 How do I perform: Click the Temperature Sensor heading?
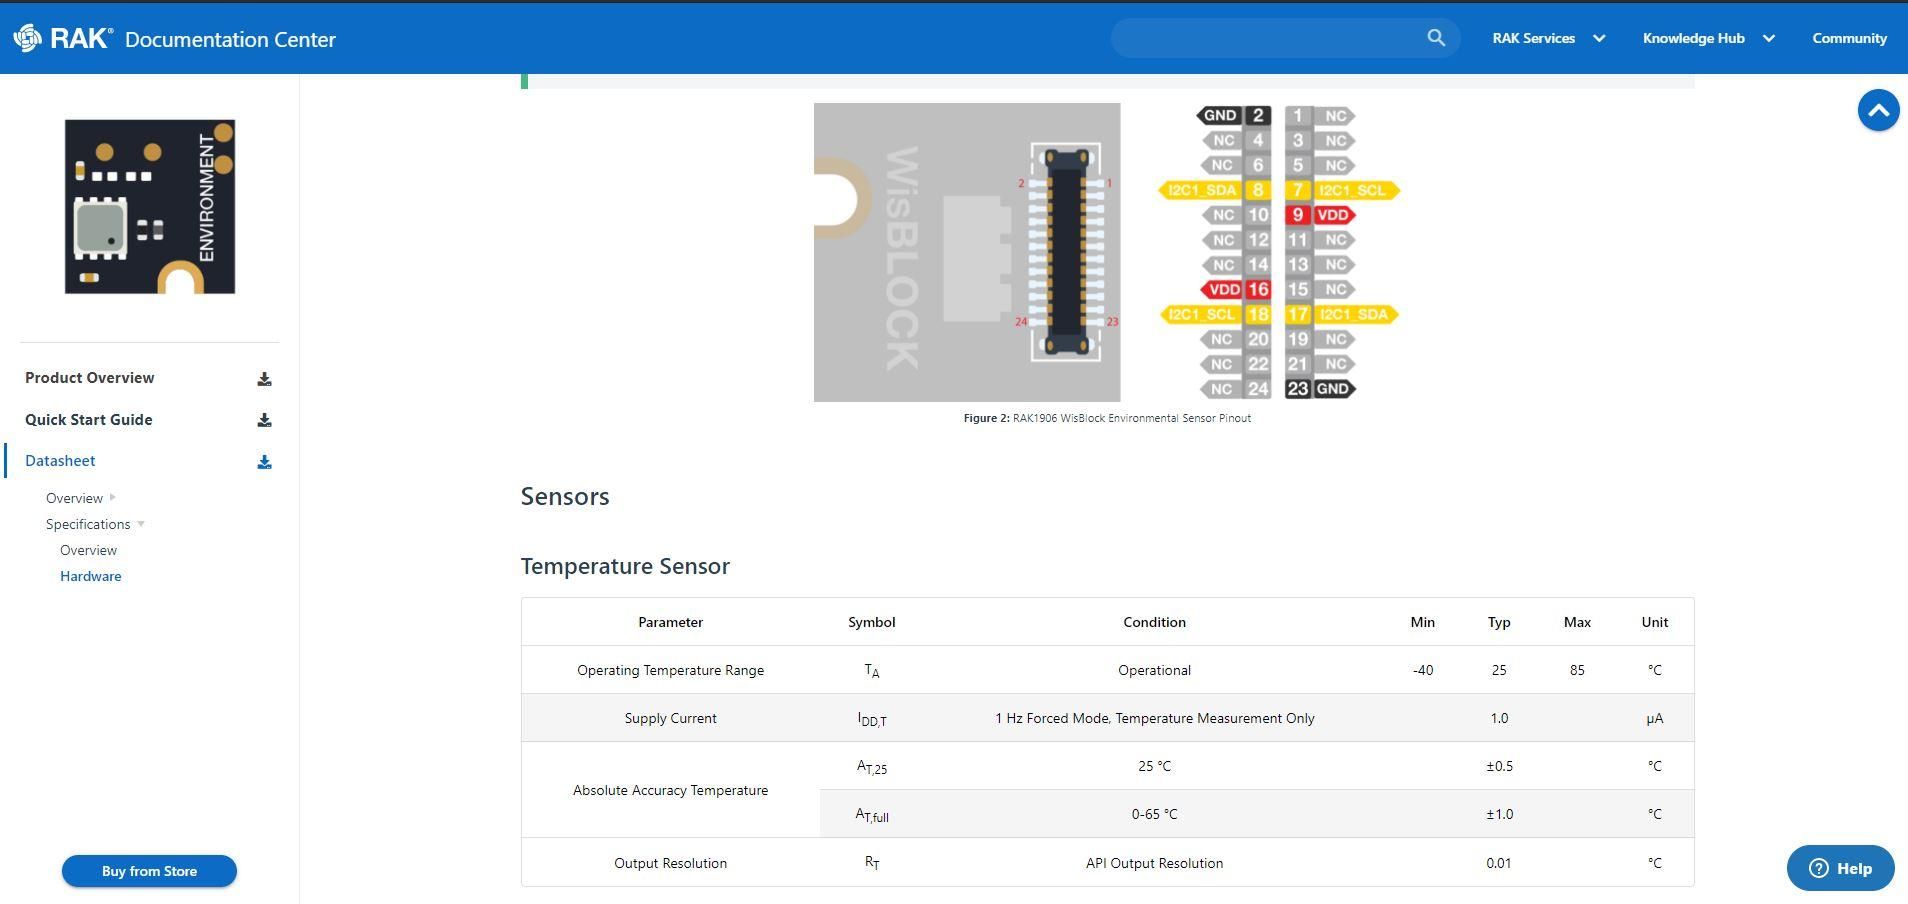coord(625,566)
